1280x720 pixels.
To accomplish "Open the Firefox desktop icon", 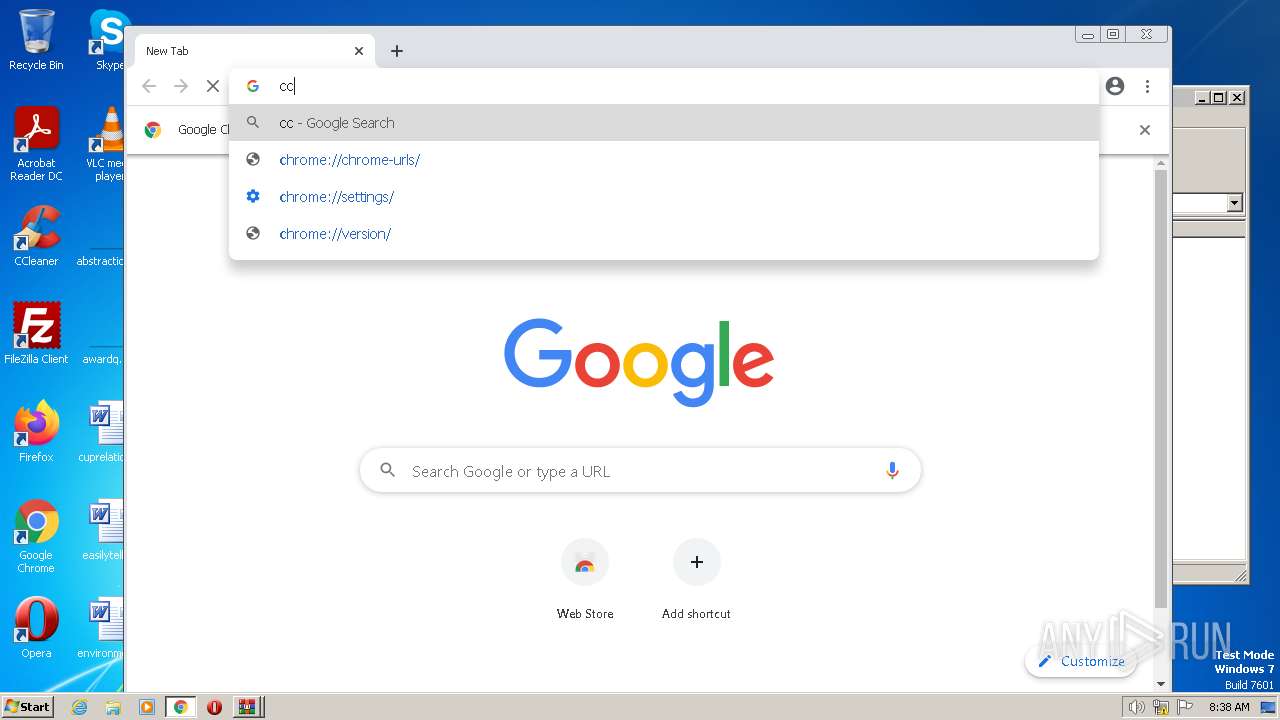I will [36, 432].
